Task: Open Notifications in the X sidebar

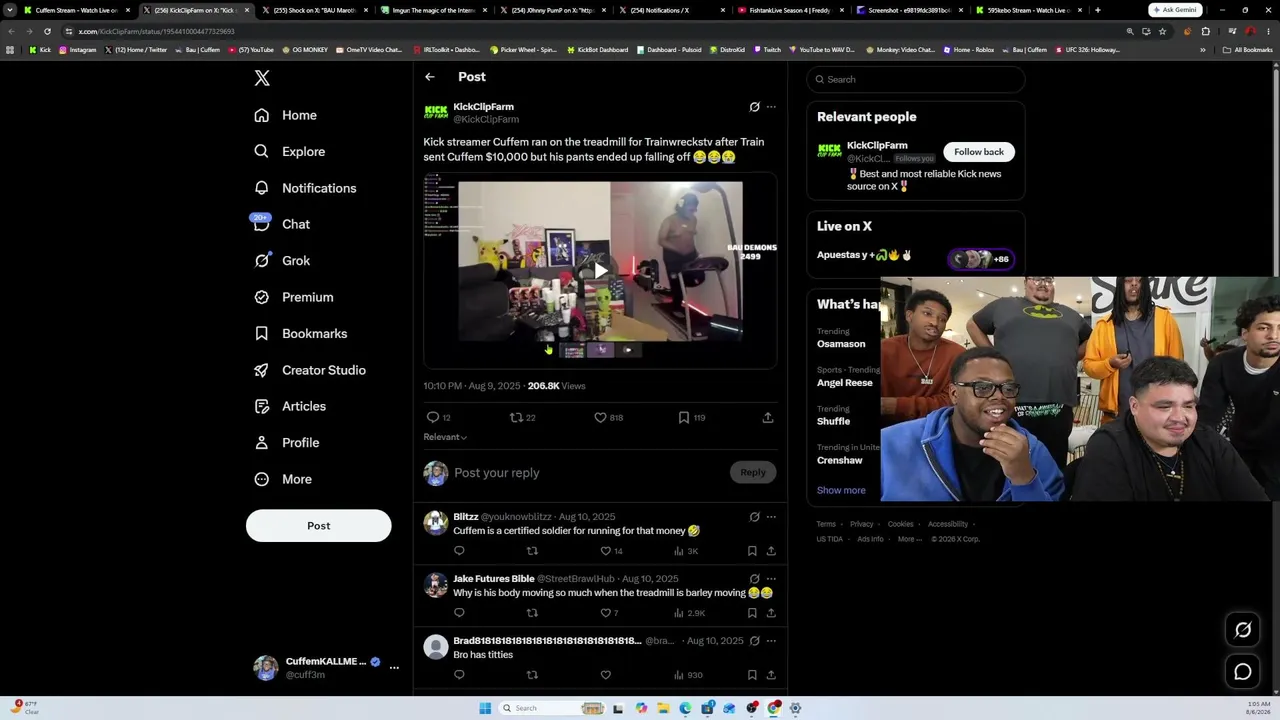Action: pyautogui.click(x=305, y=188)
